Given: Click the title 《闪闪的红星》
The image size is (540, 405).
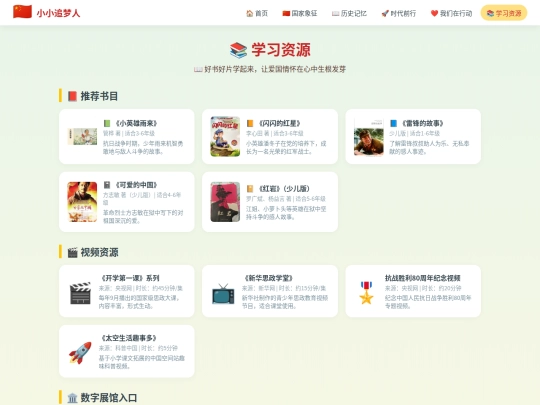Looking at the screenshot, I should [x=279, y=123].
